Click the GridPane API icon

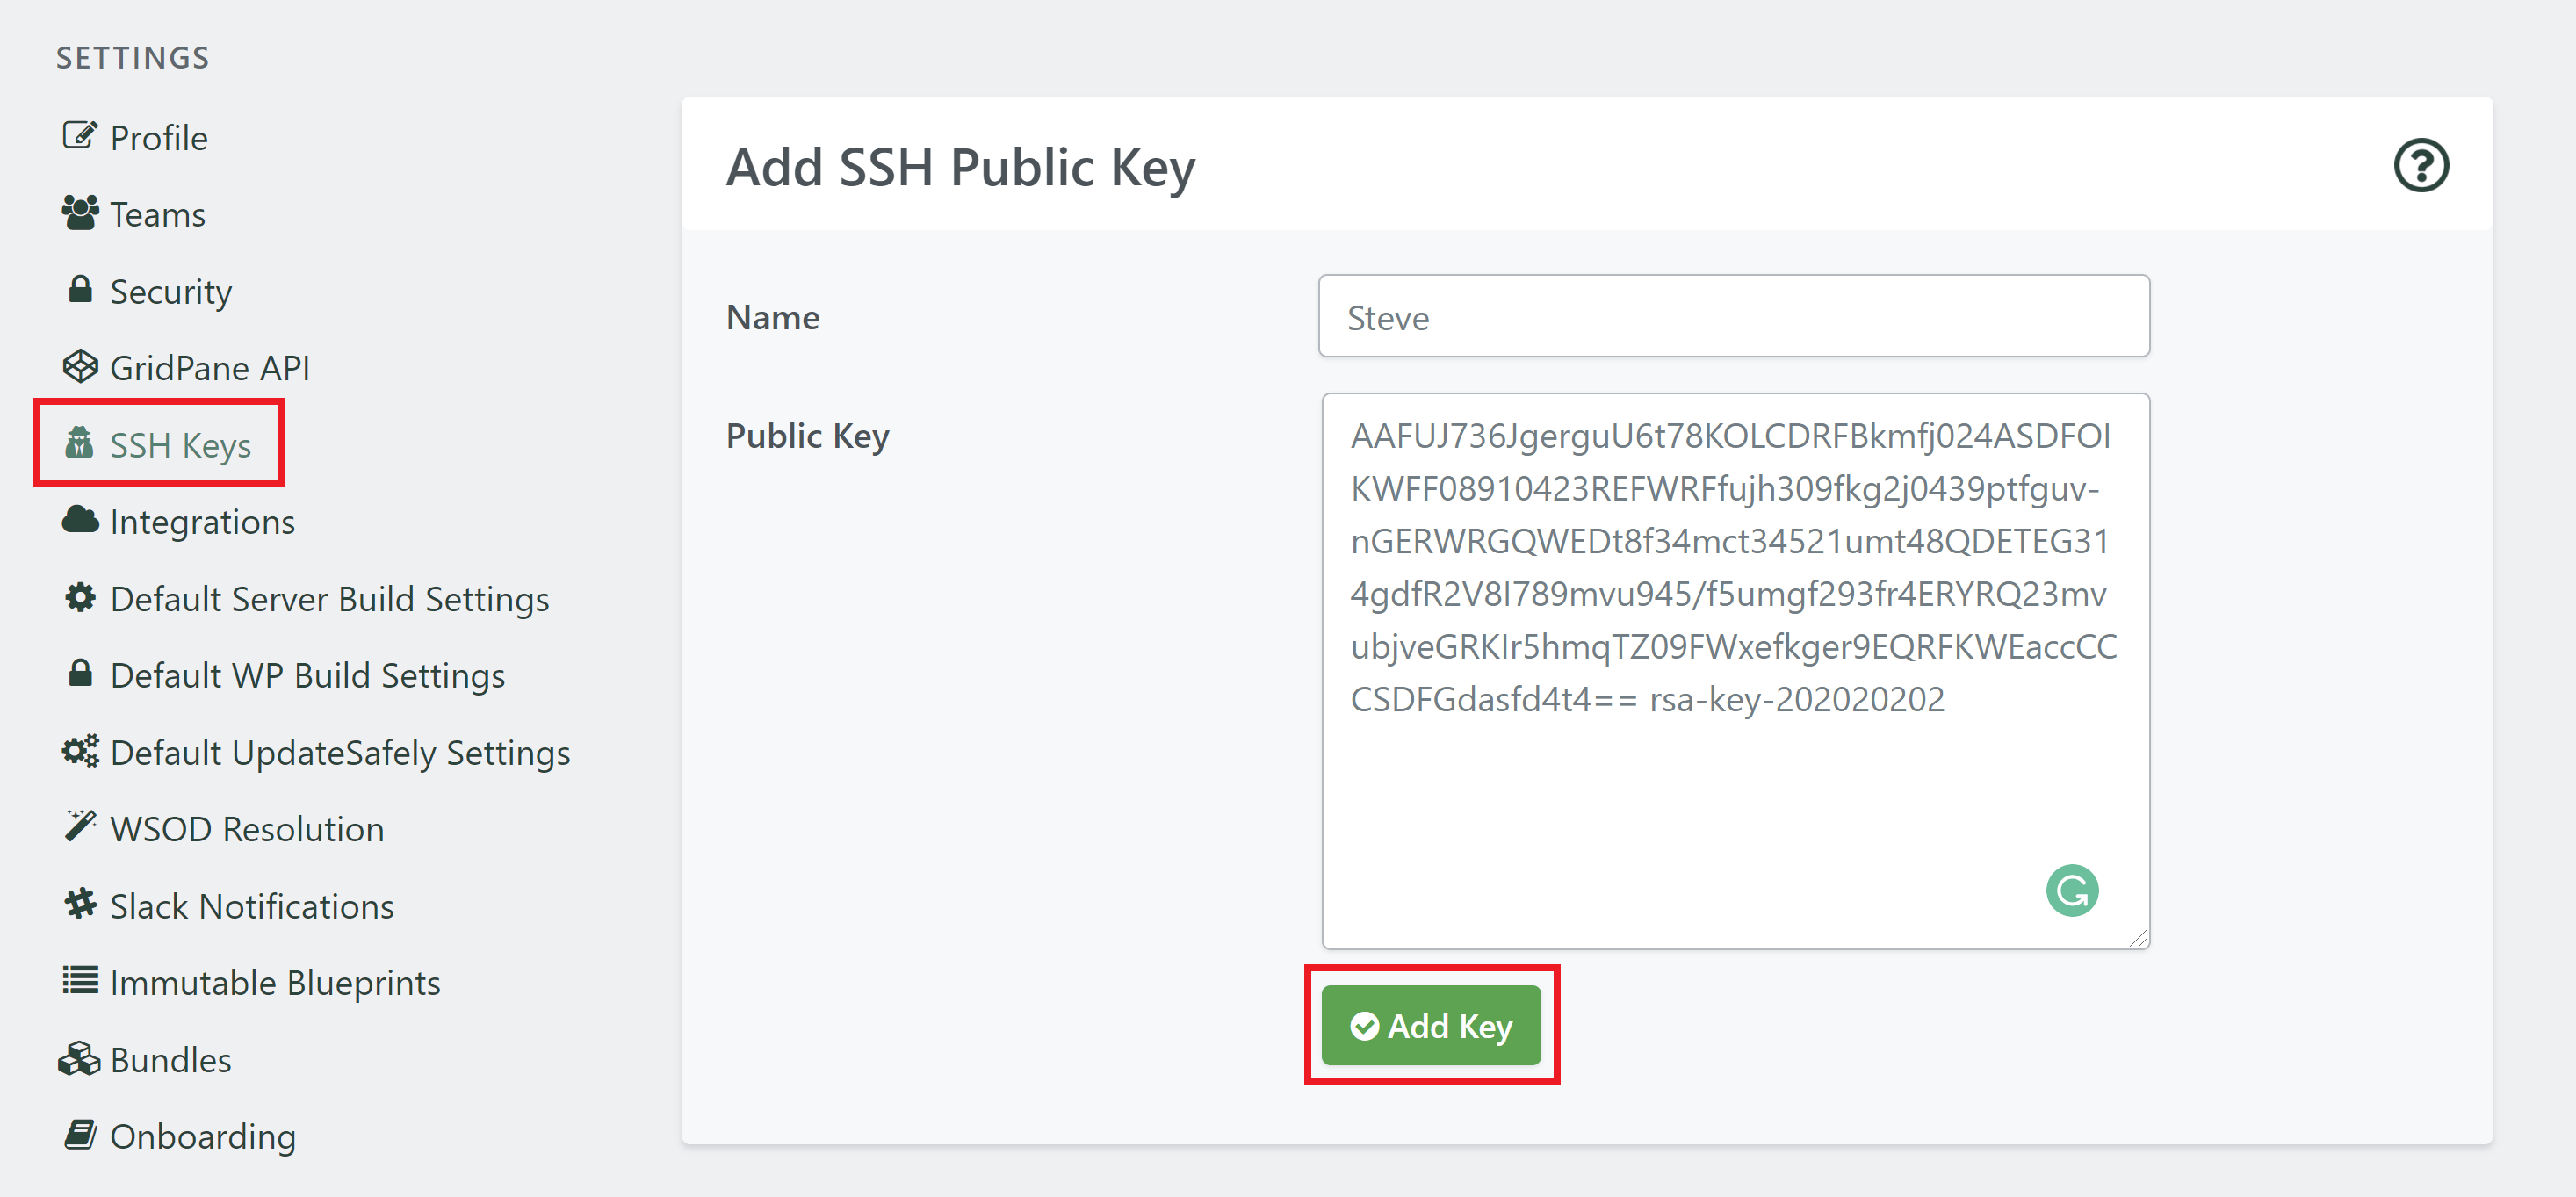pyautogui.click(x=80, y=366)
